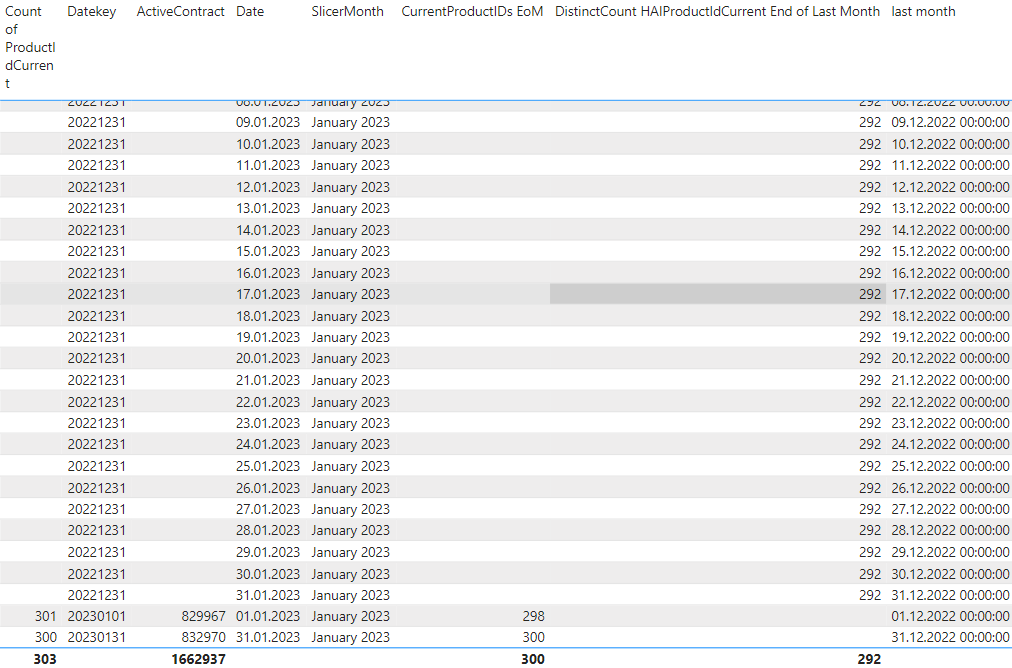Select date cell 15.01.2023
The image size is (1012, 668).
(268, 251)
